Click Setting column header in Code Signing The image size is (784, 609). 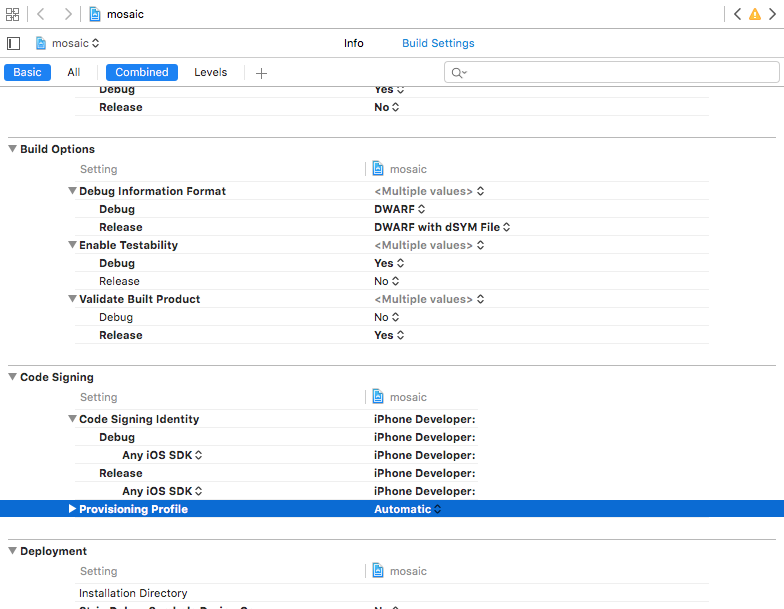[98, 397]
